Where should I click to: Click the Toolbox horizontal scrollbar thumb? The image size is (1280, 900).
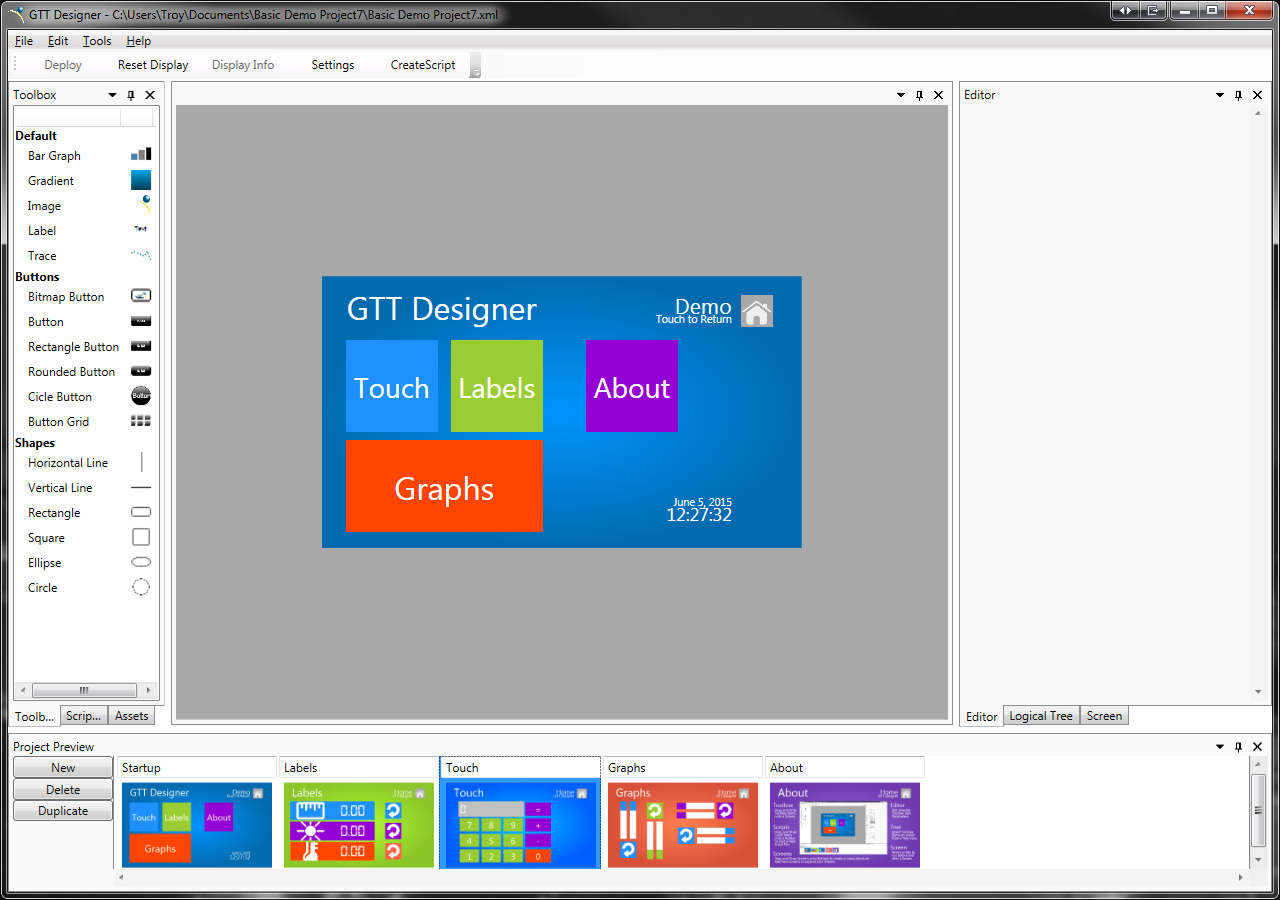coord(84,690)
